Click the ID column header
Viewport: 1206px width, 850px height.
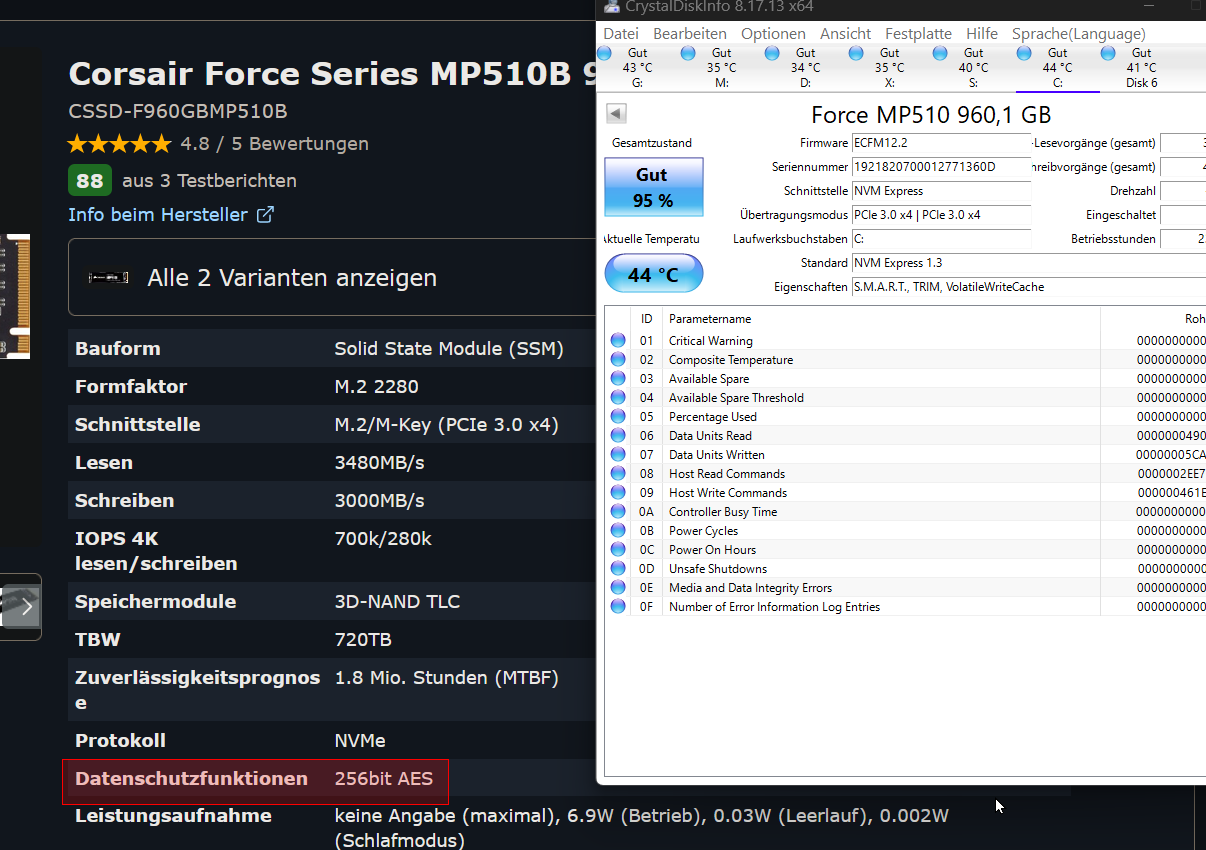(x=647, y=319)
